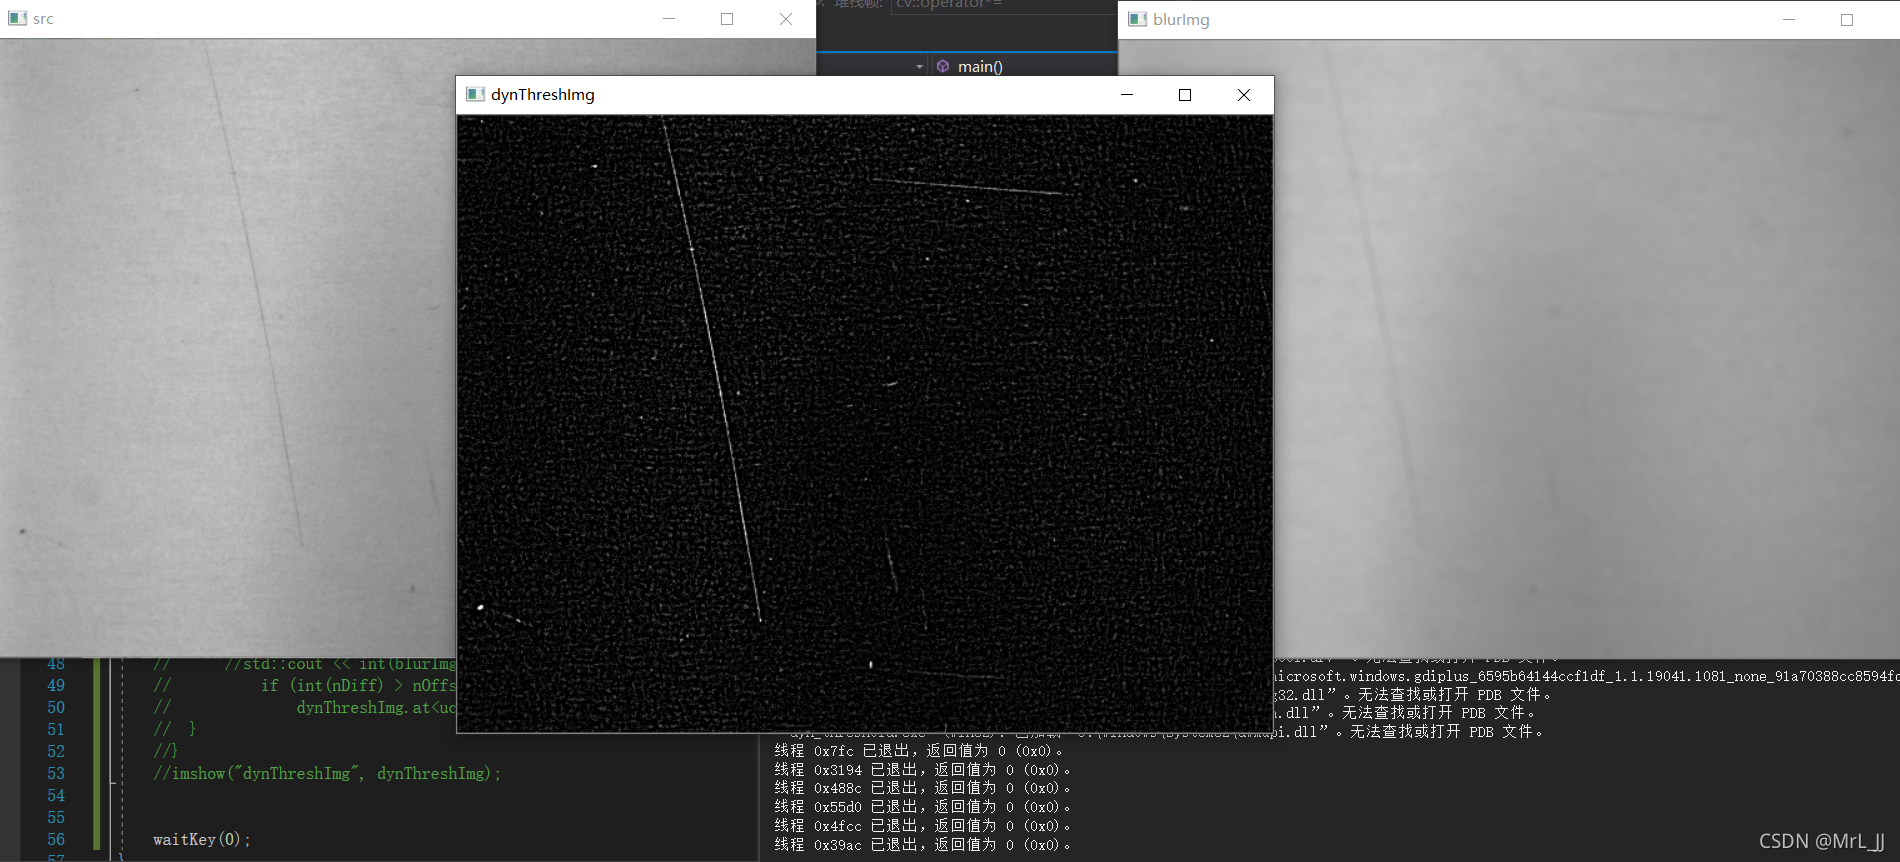The image size is (1900, 862).
Task: Click the thresholded image in dynThreshImg window
Action: click(x=865, y=424)
